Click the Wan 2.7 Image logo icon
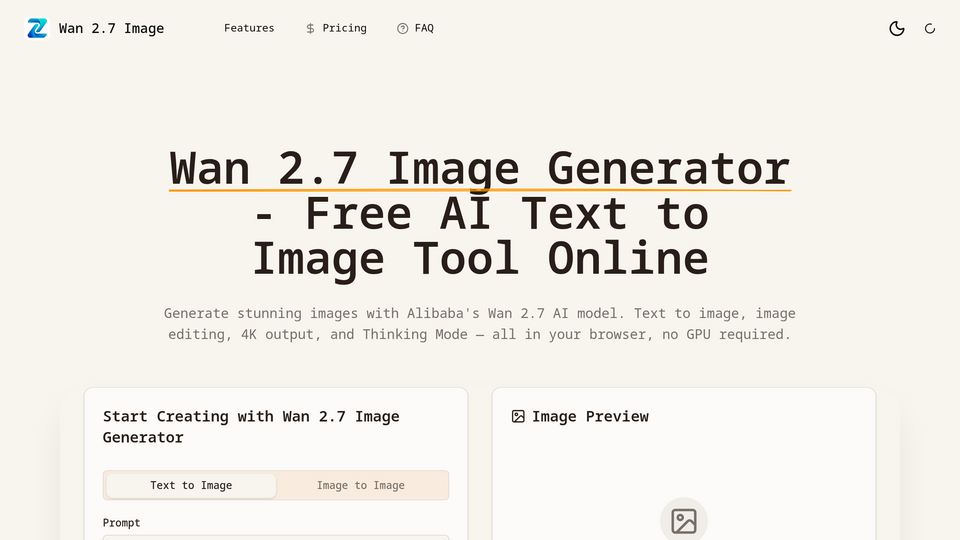The height and width of the screenshot is (540, 960). 37,28
